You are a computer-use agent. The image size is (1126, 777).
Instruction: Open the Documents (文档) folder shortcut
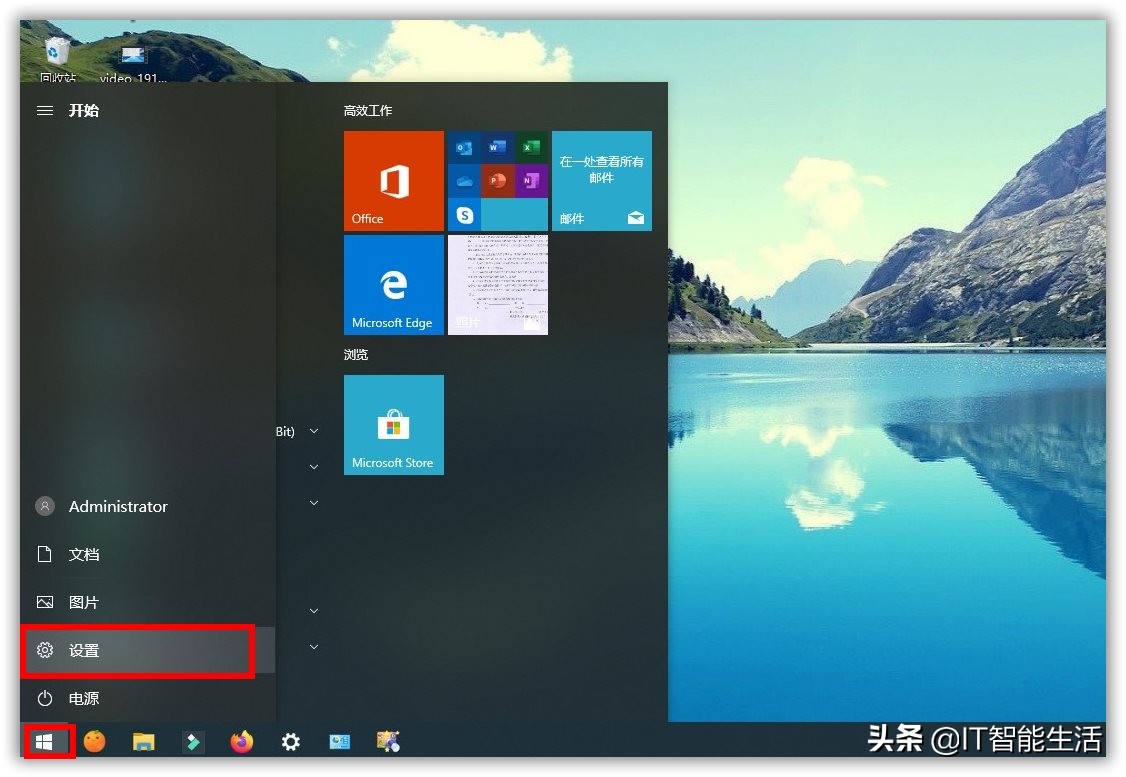pos(84,555)
